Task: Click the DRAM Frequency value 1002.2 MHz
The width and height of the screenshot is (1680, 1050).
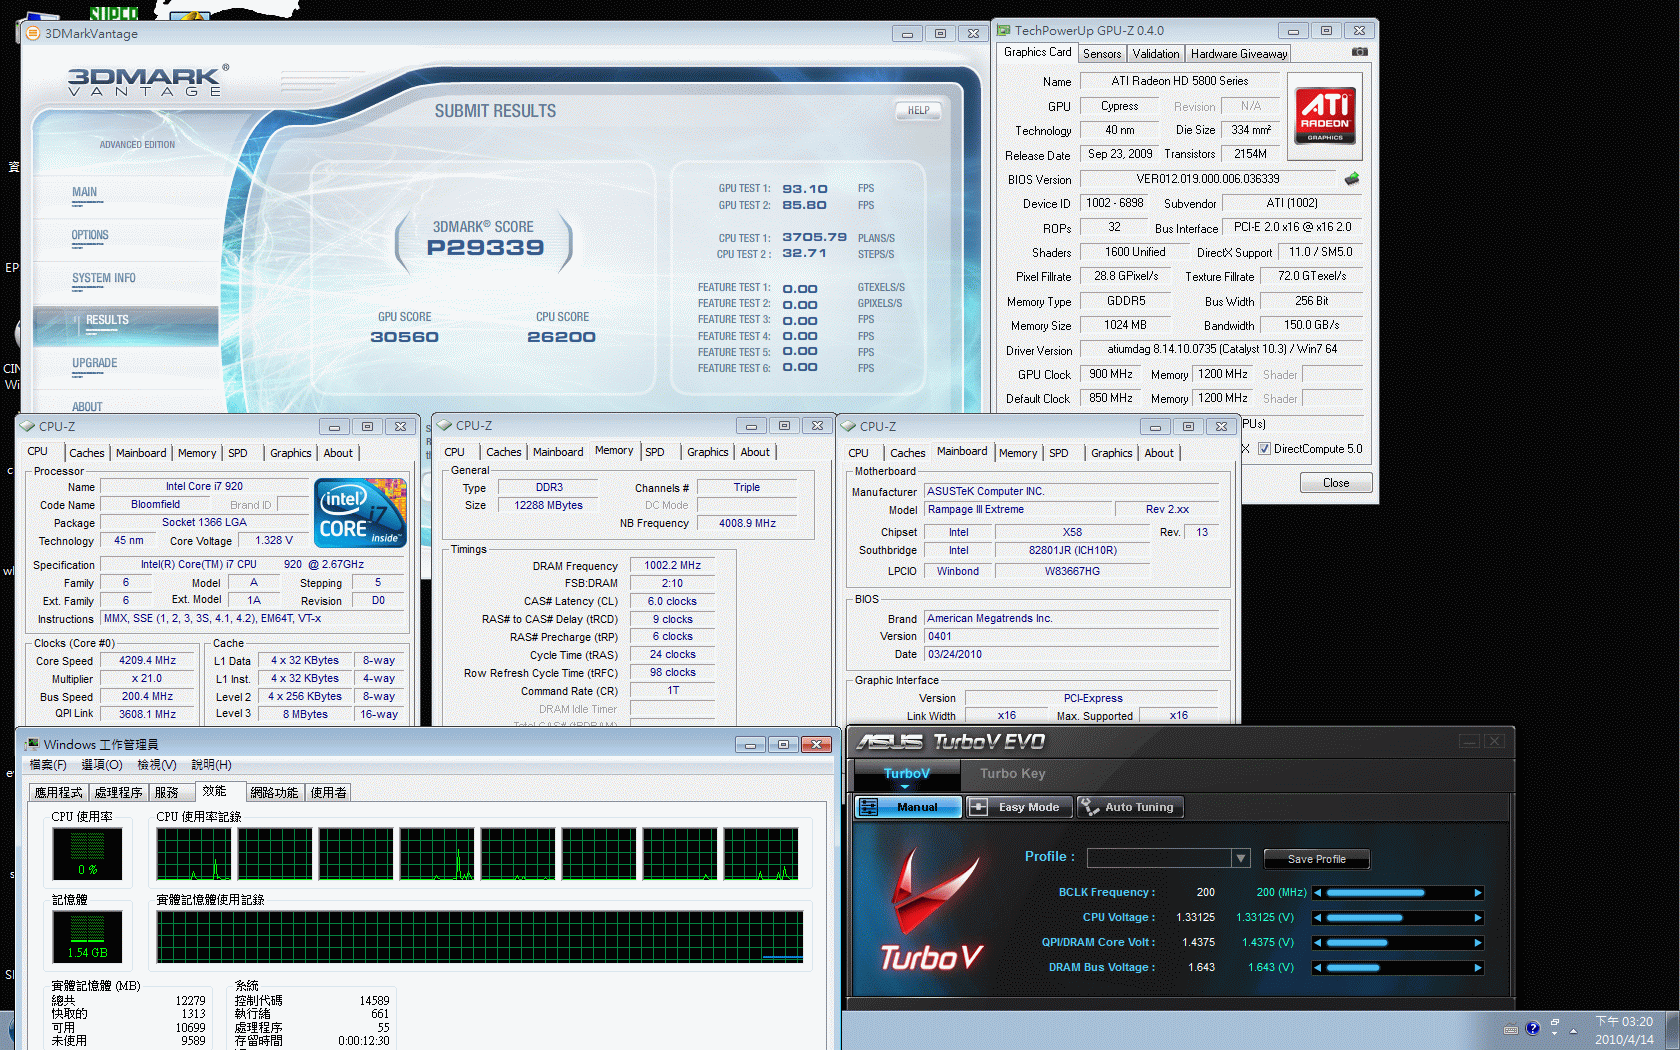Action: (x=672, y=566)
